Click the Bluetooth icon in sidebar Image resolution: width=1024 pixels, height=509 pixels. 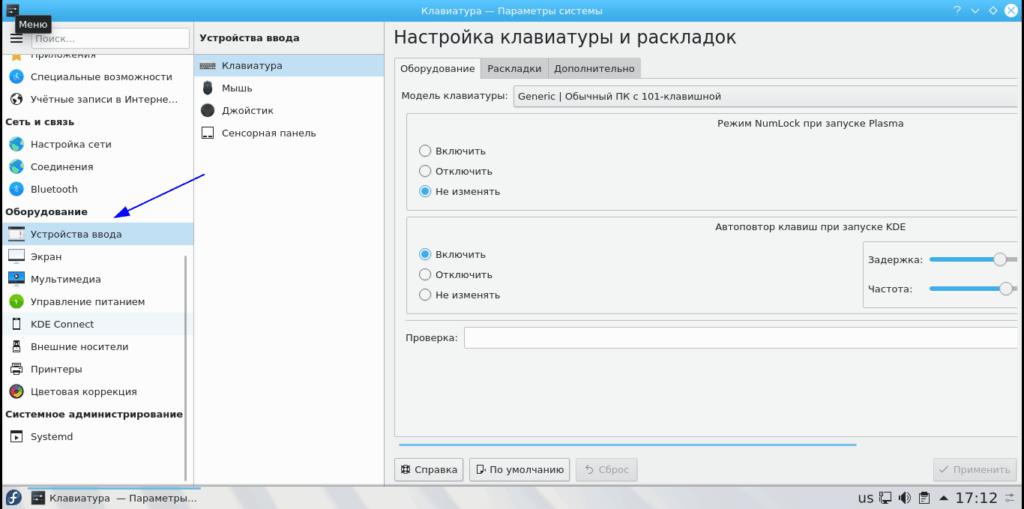(x=16, y=189)
